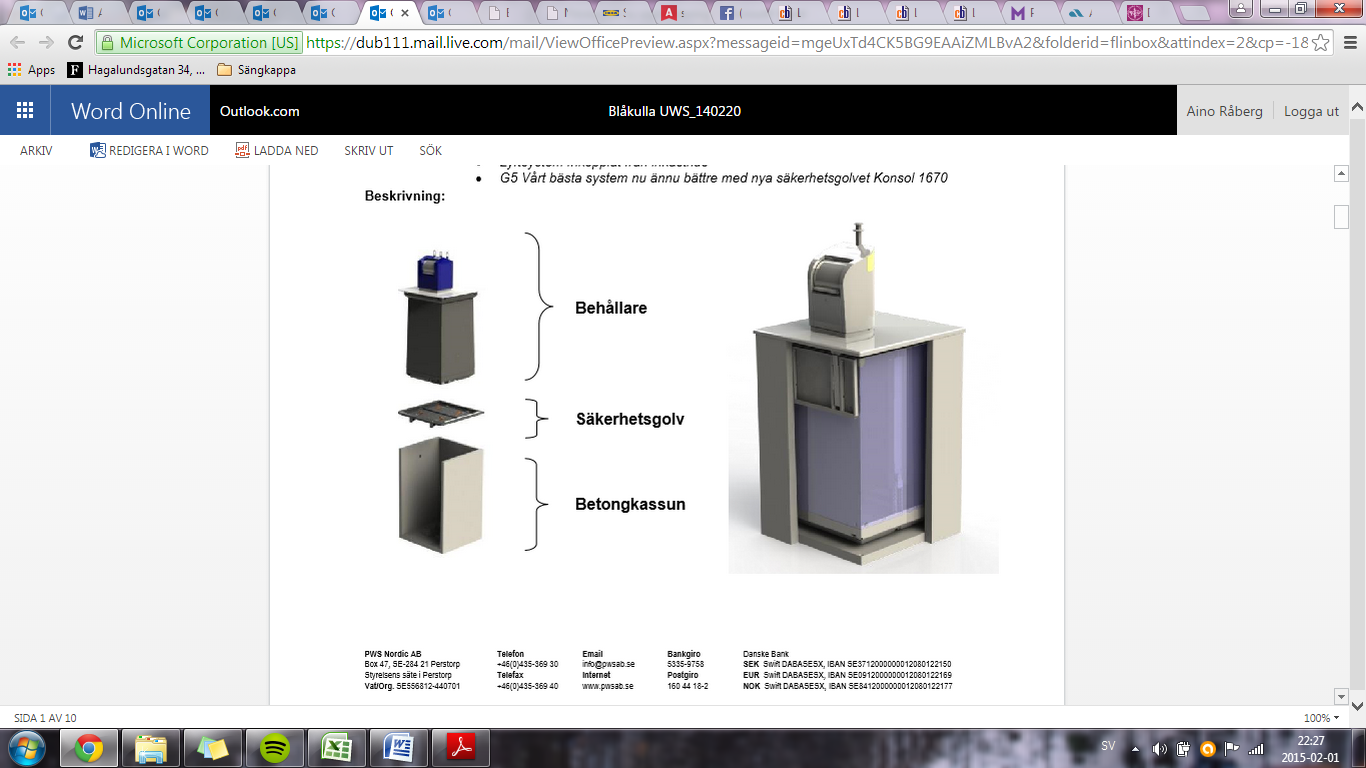Viewport: 1366px width, 768px height.
Task: Click the Blåkulla UWS_140220 document title
Action: tap(675, 111)
